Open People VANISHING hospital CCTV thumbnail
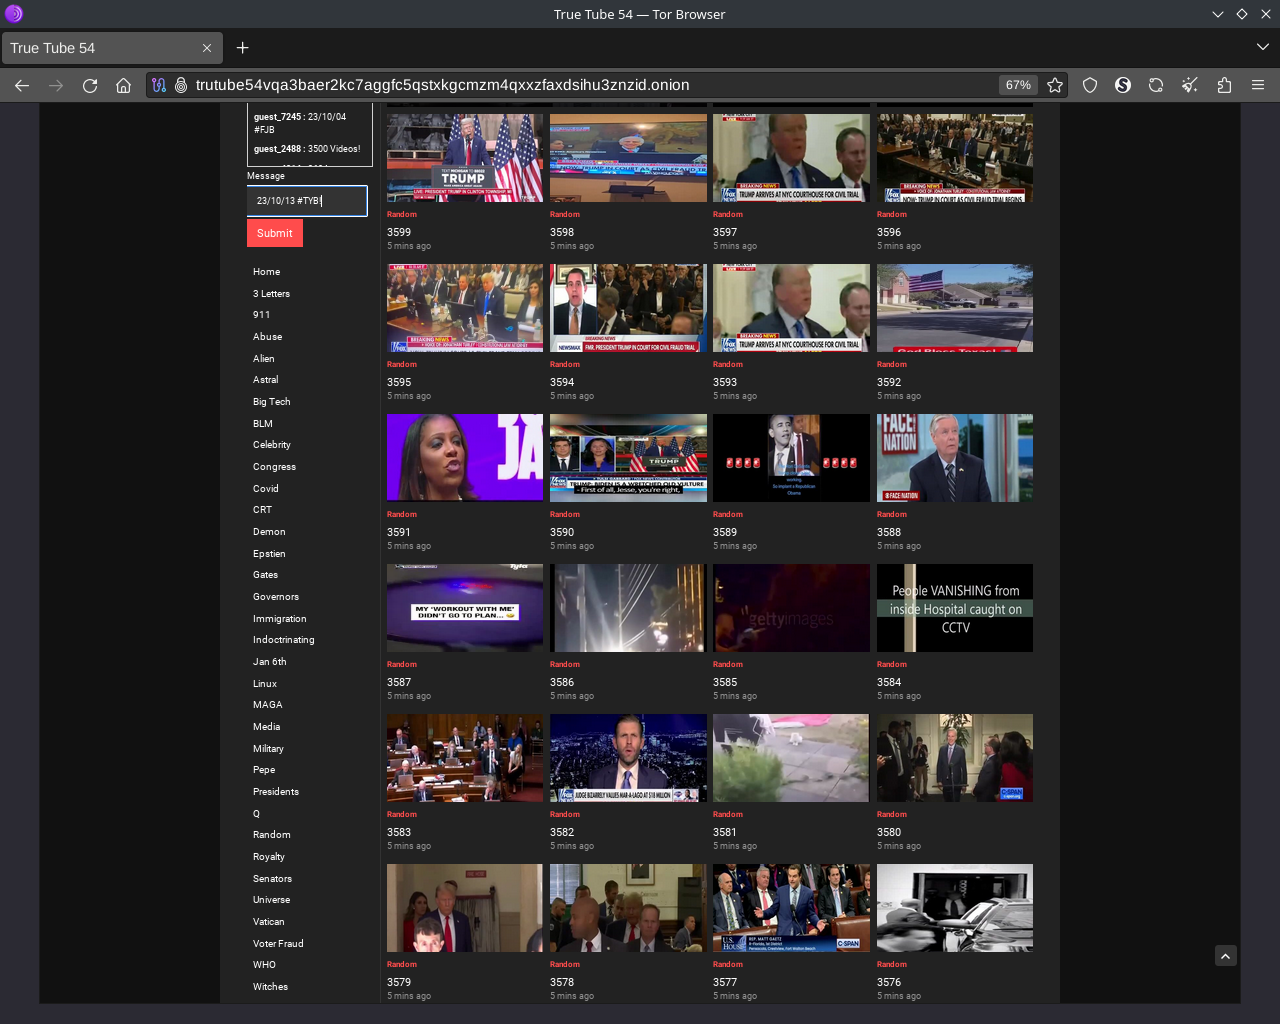The height and width of the screenshot is (1024, 1280). [x=955, y=608]
